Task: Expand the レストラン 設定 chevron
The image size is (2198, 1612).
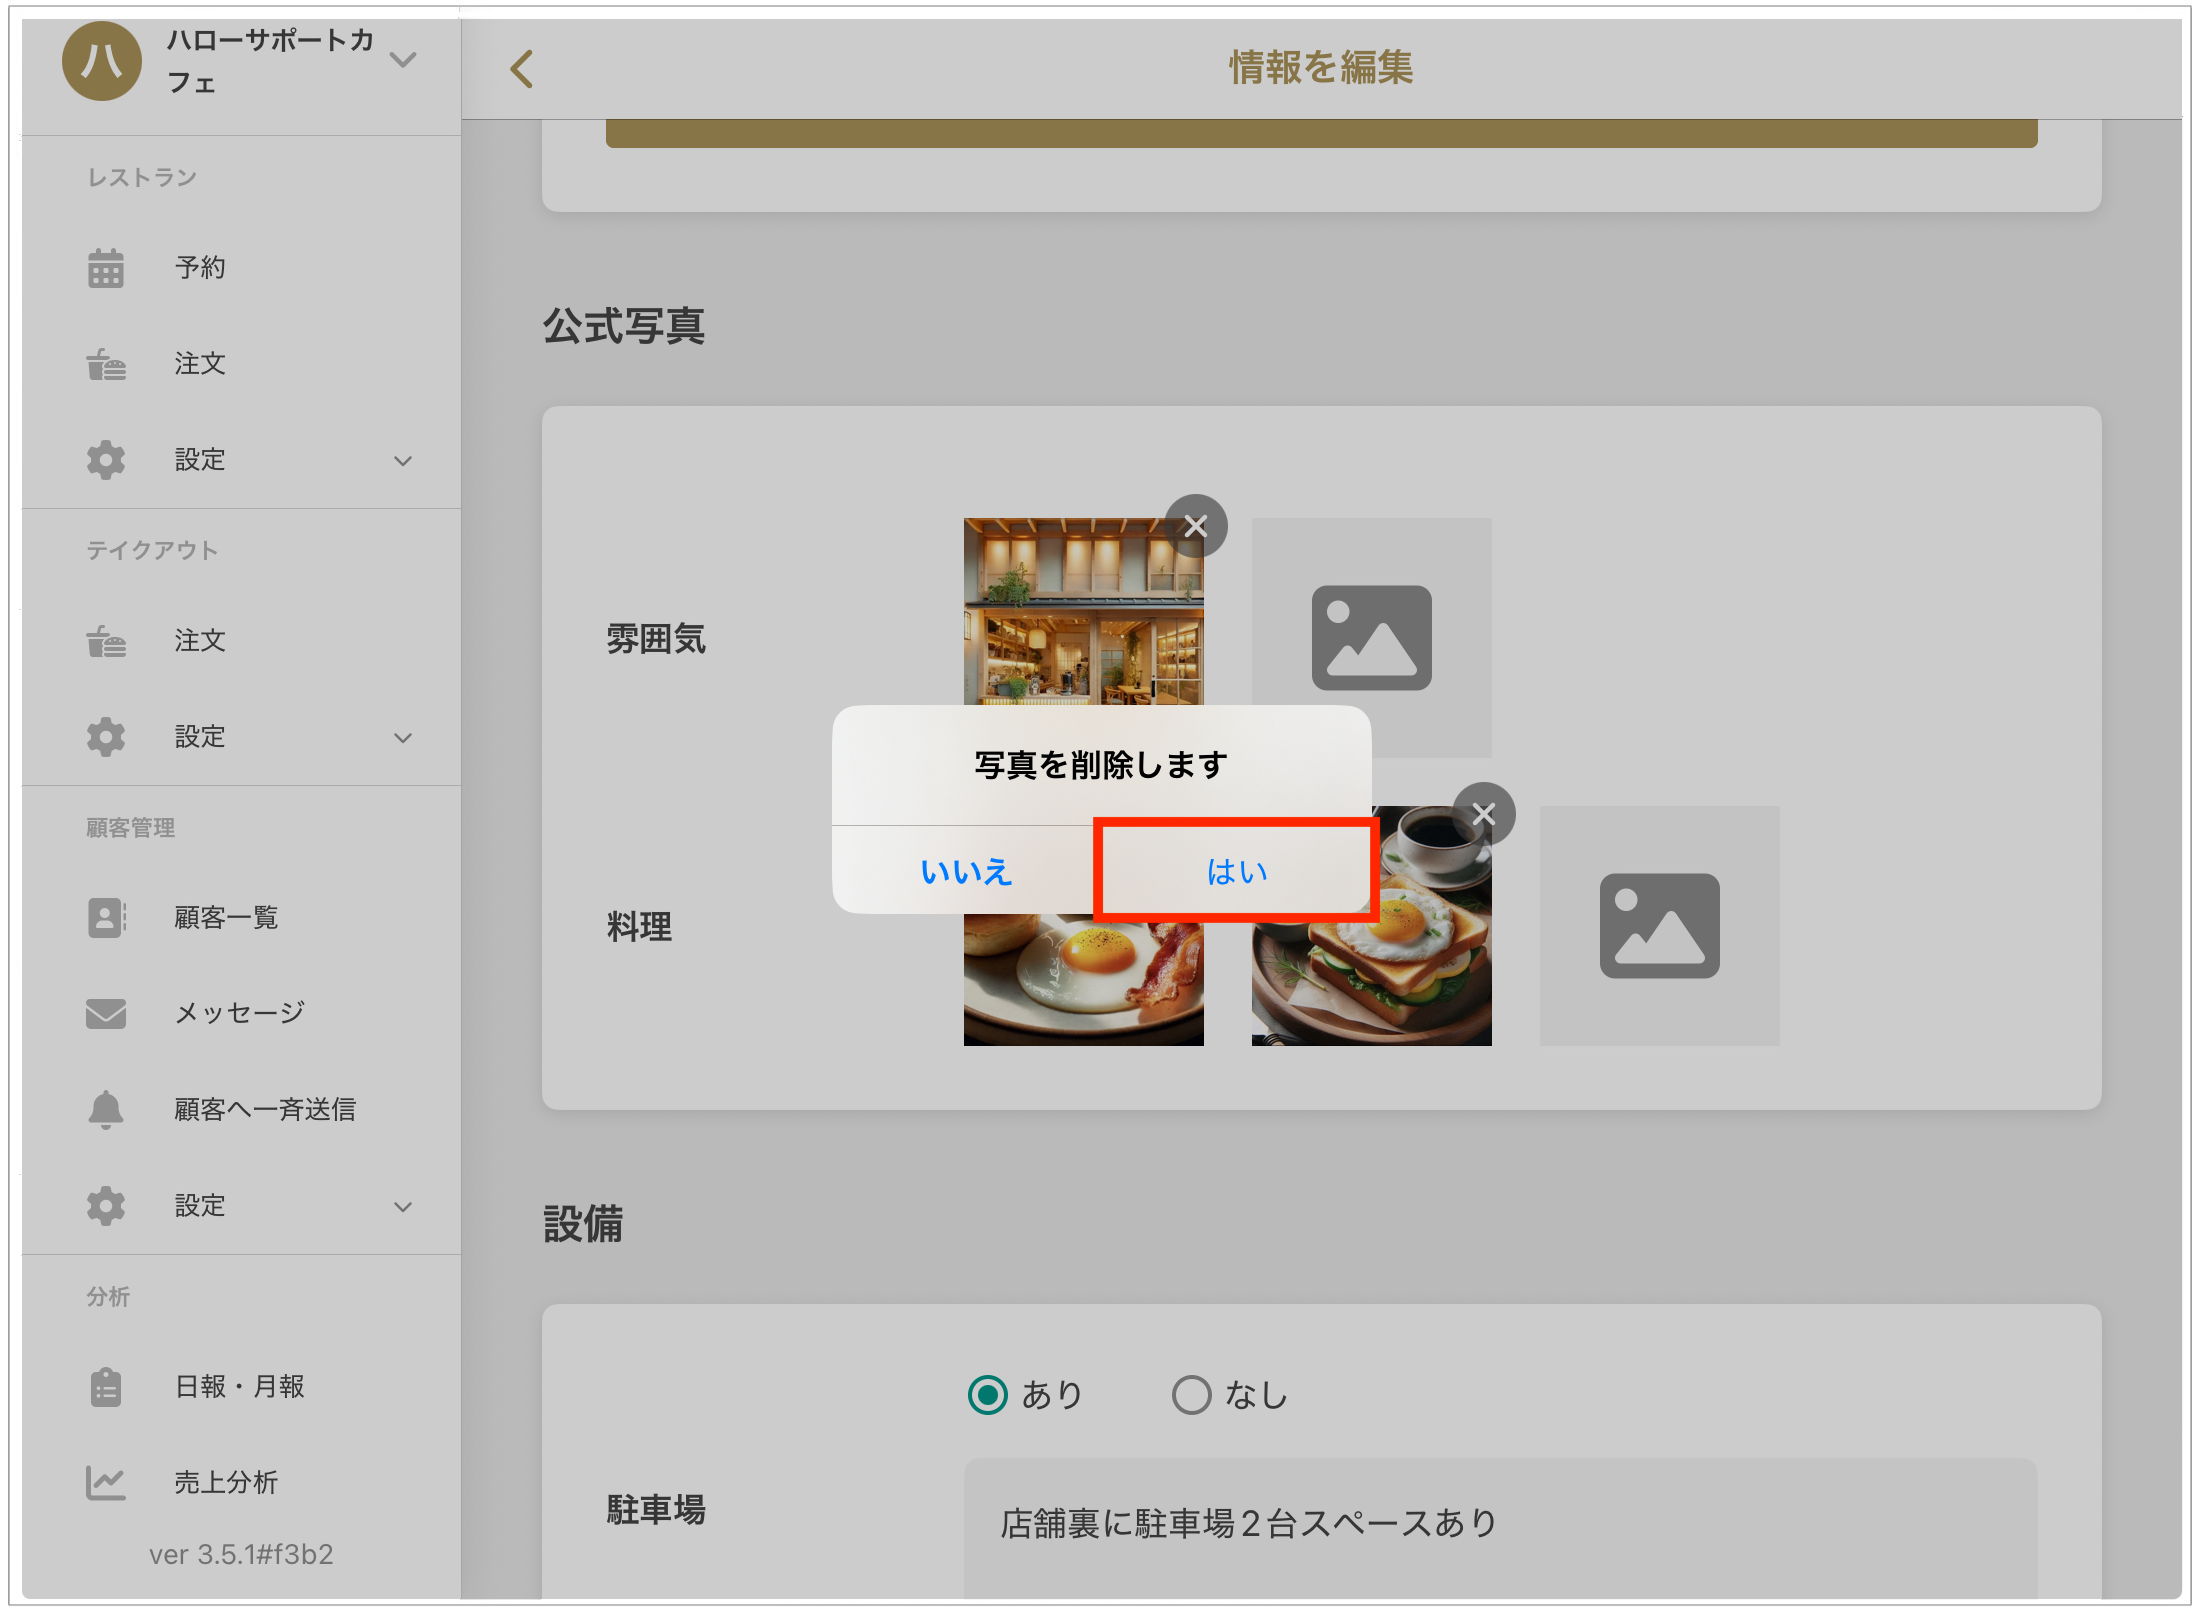Action: coord(403,461)
